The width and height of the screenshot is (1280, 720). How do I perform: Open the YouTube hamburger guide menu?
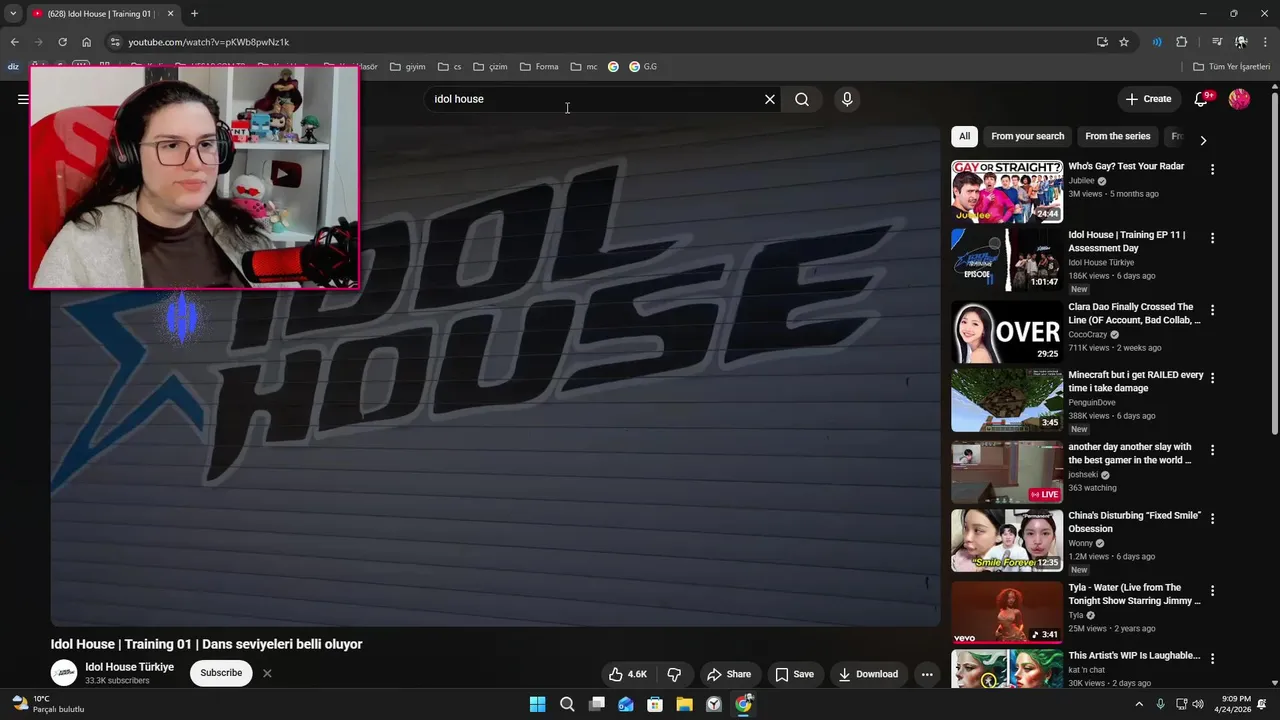click(22, 99)
